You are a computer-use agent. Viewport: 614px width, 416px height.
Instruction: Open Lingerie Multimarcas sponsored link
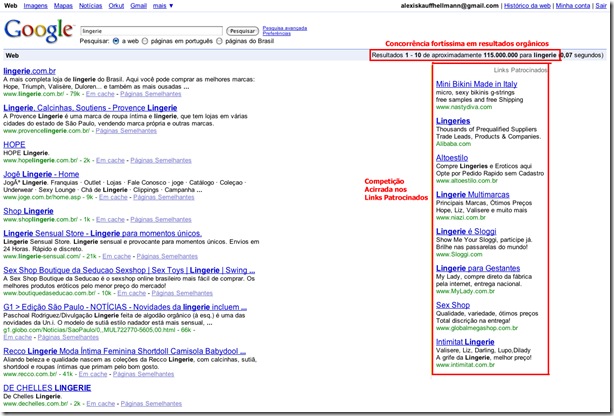coord(473,194)
